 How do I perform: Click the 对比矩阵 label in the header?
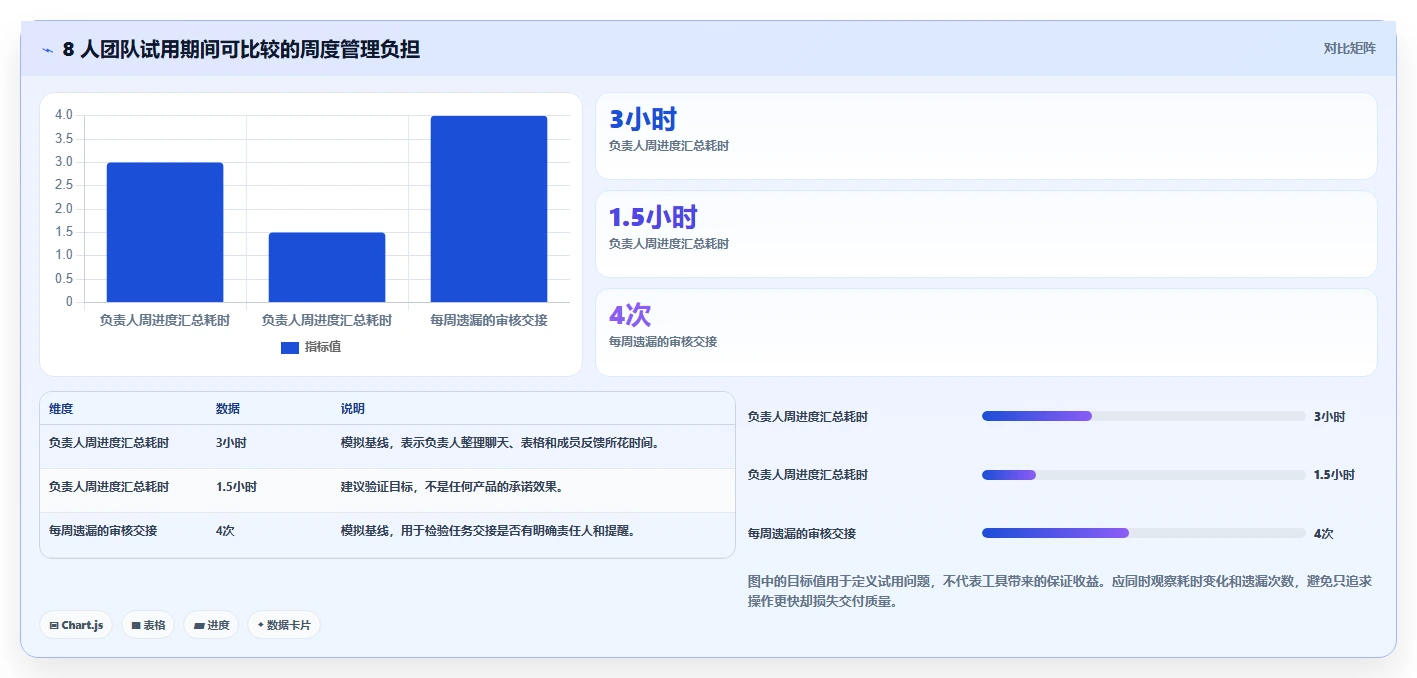coord(1349,48)
